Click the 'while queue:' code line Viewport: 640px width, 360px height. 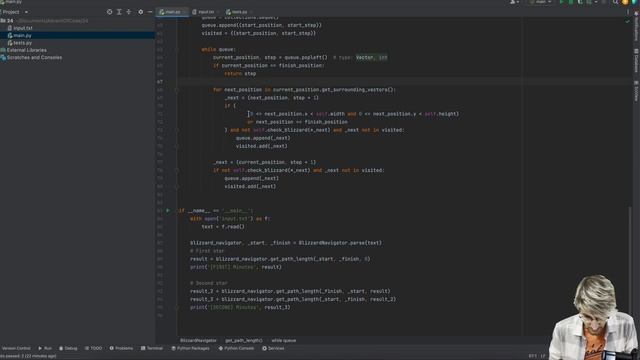click(x=218, y=49)
